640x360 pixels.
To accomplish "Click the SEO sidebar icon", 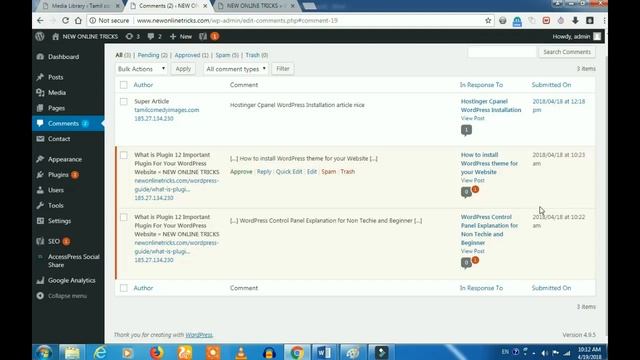I will click(40, 241).
